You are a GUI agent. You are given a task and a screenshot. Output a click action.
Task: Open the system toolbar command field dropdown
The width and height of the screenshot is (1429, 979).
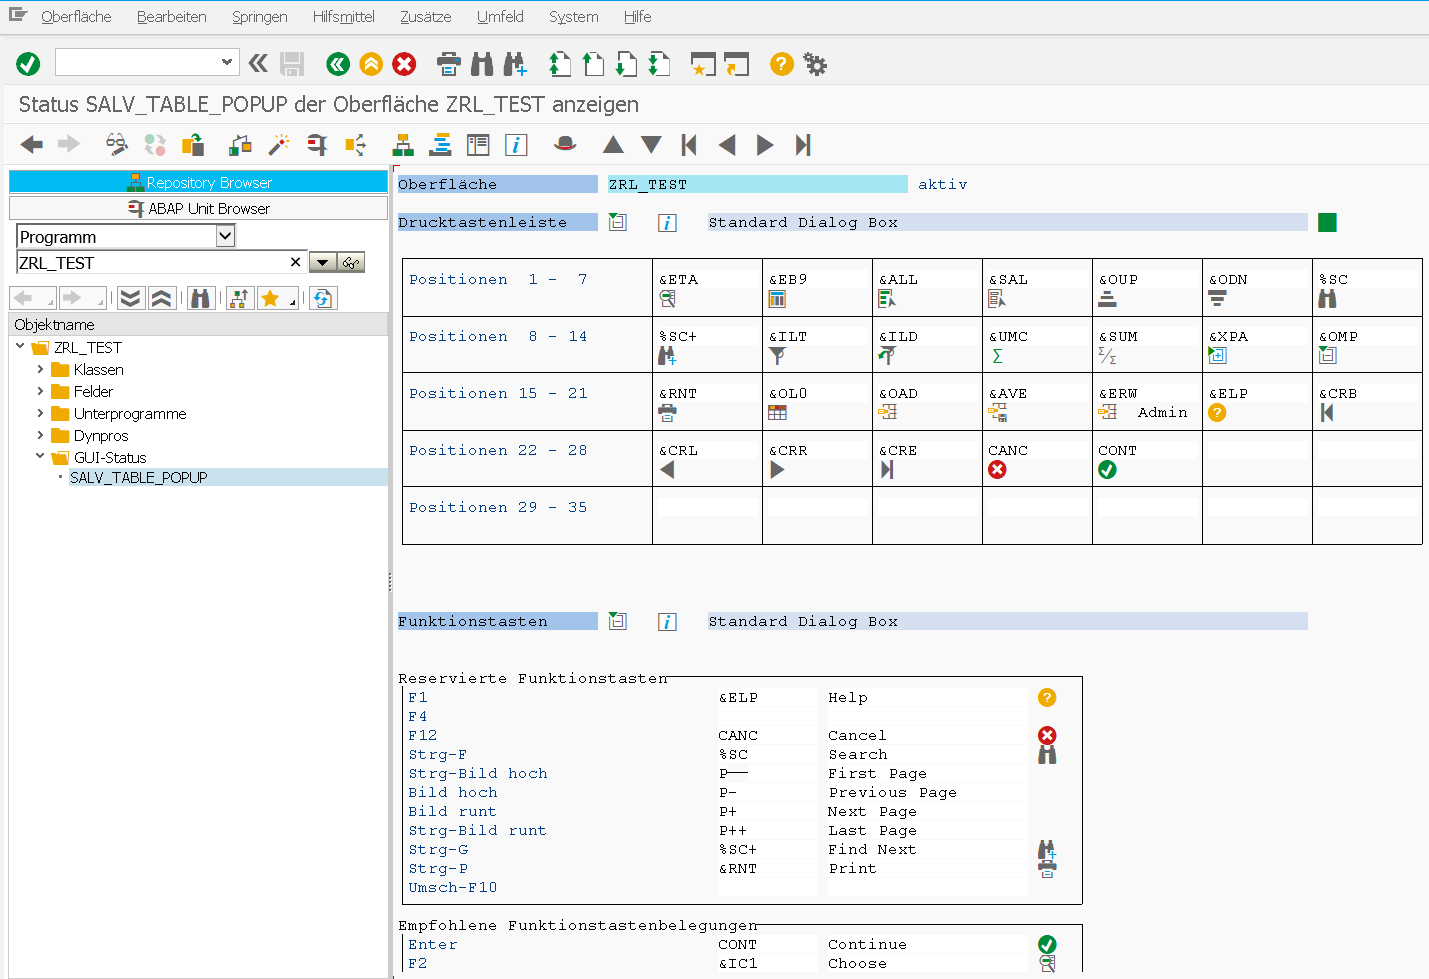pyautogui.click(x=227, y=62)
